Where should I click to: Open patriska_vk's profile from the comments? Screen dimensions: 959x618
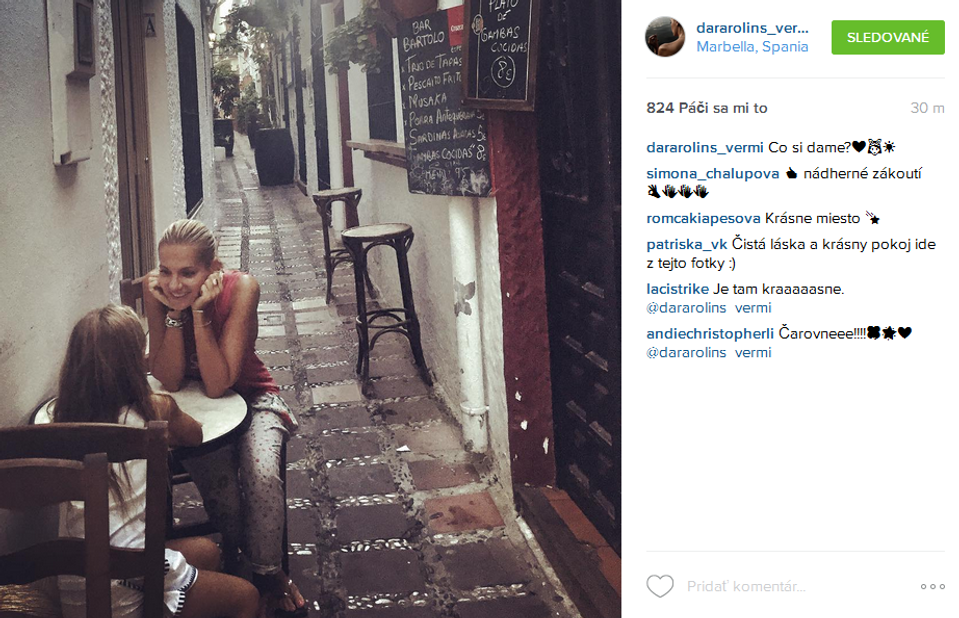pyautogui.click(x=686, y=244)
